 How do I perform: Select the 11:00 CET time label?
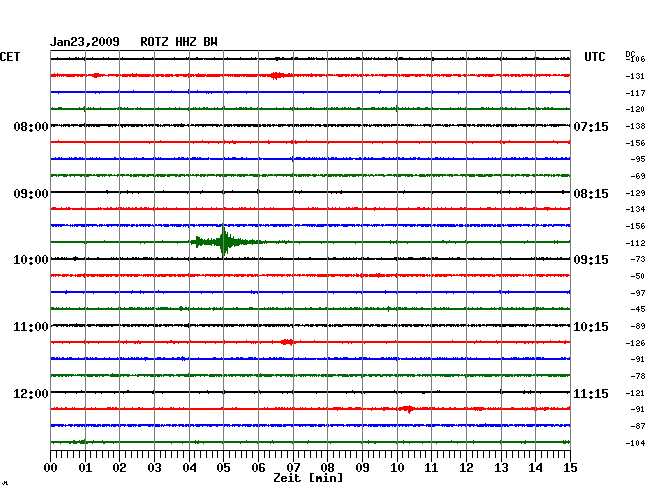31,327
